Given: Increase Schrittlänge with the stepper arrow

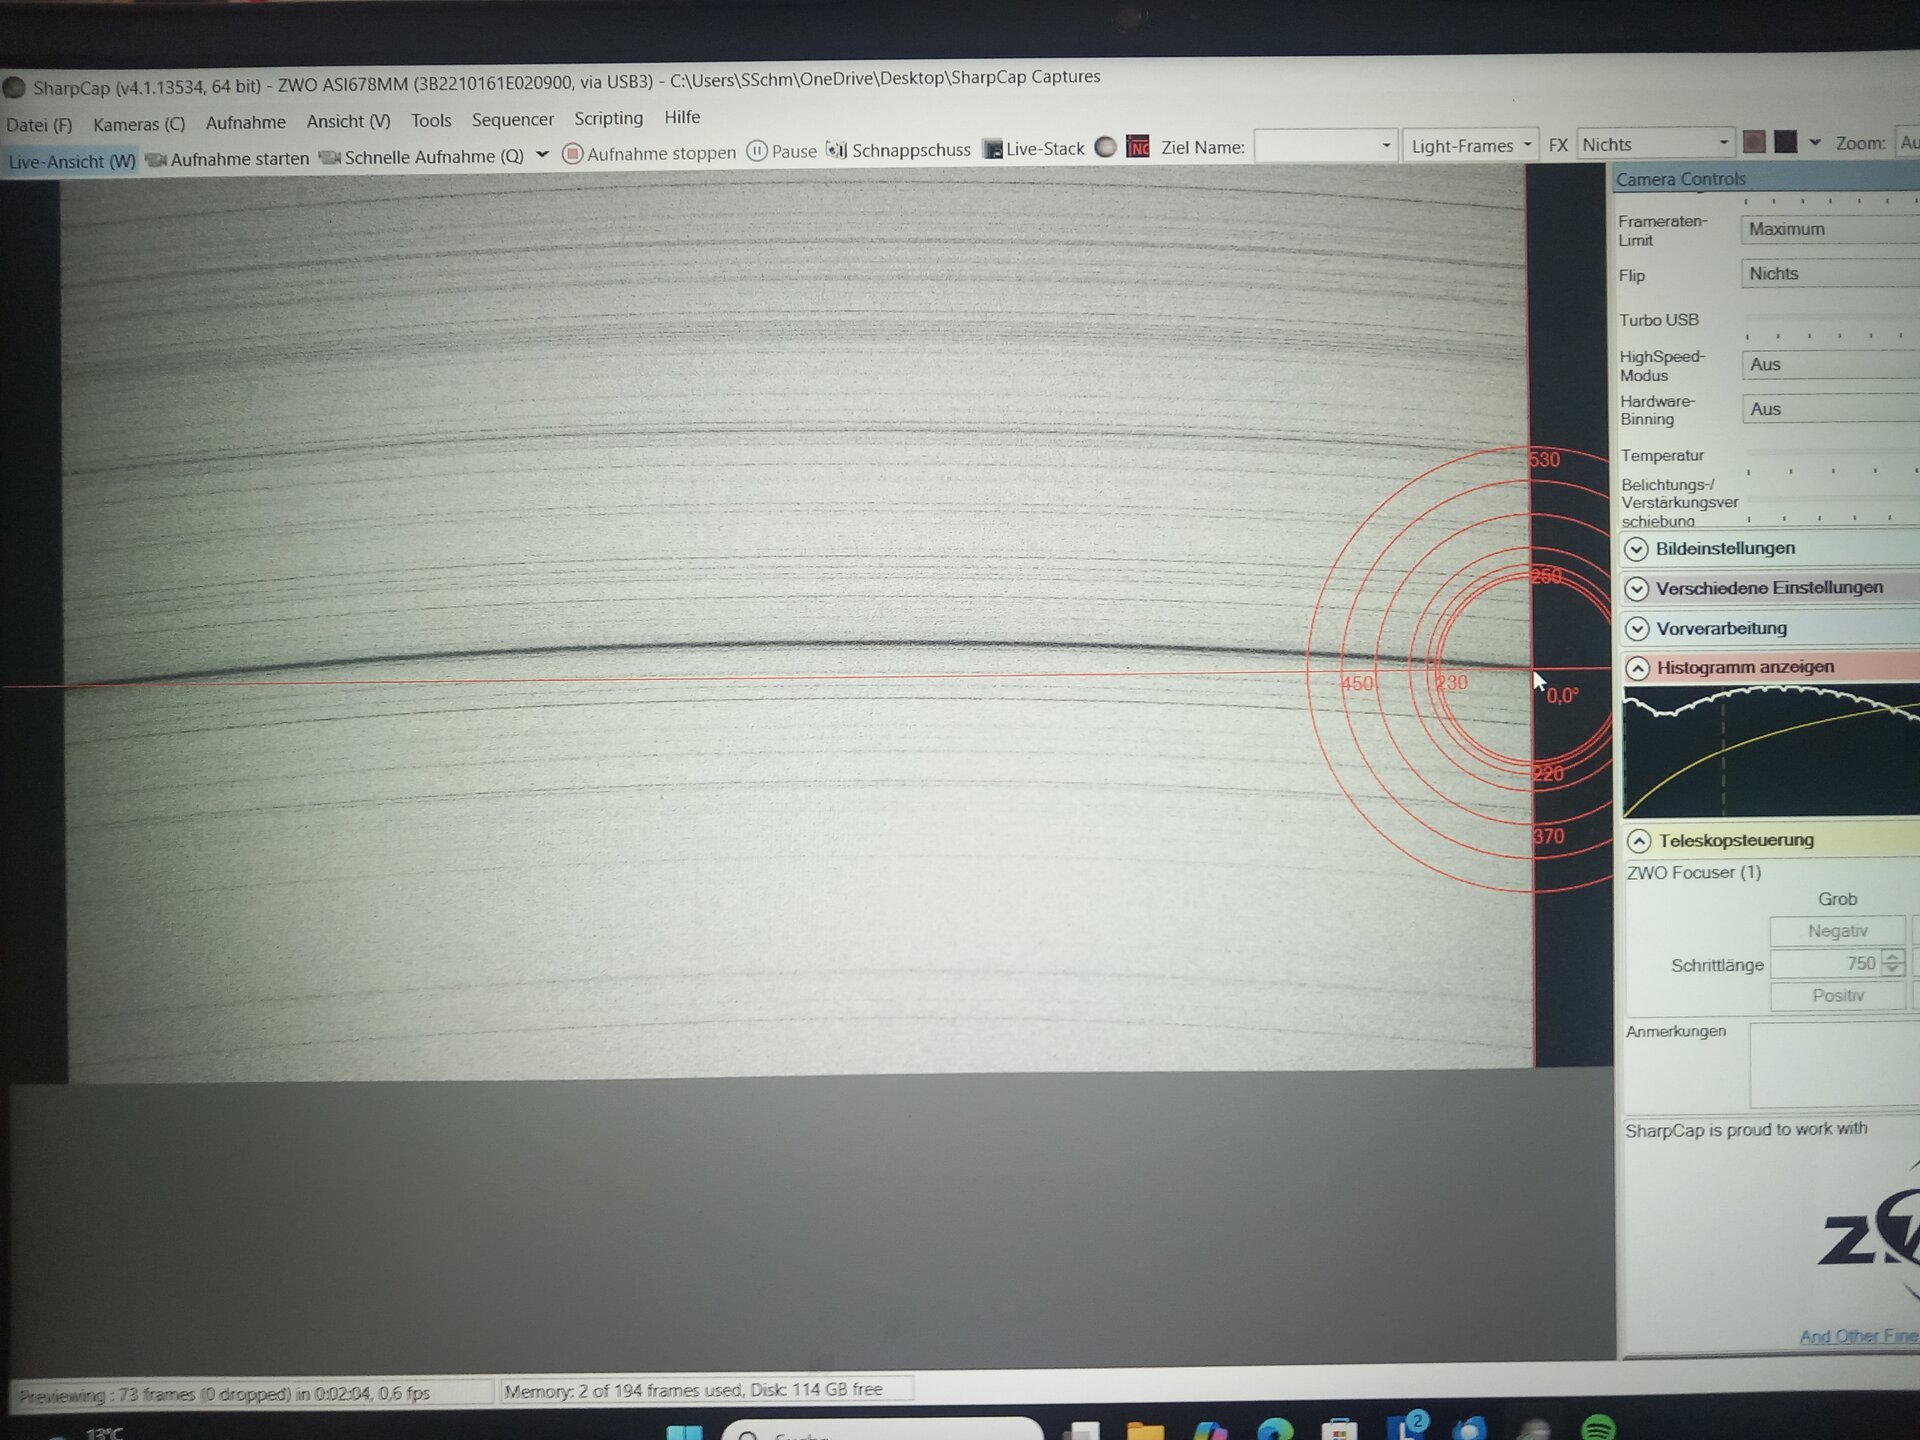Looking at the screenshot, I should tap(1892, 957).
